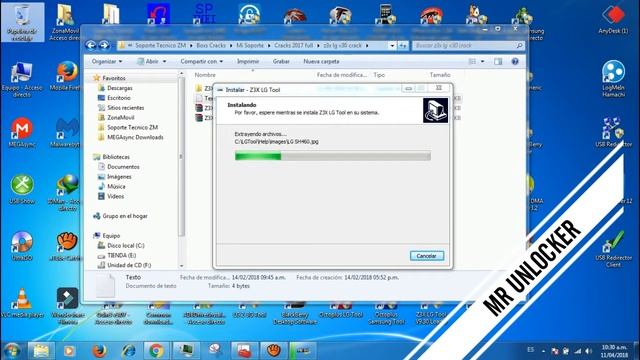Select Bibliotecas in the navigation pane
The image size is (640, 360).
click(116, 157)
